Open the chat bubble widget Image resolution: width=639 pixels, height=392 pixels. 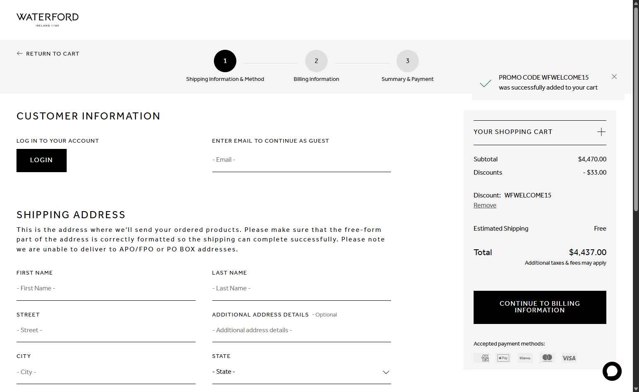(612, 371)
